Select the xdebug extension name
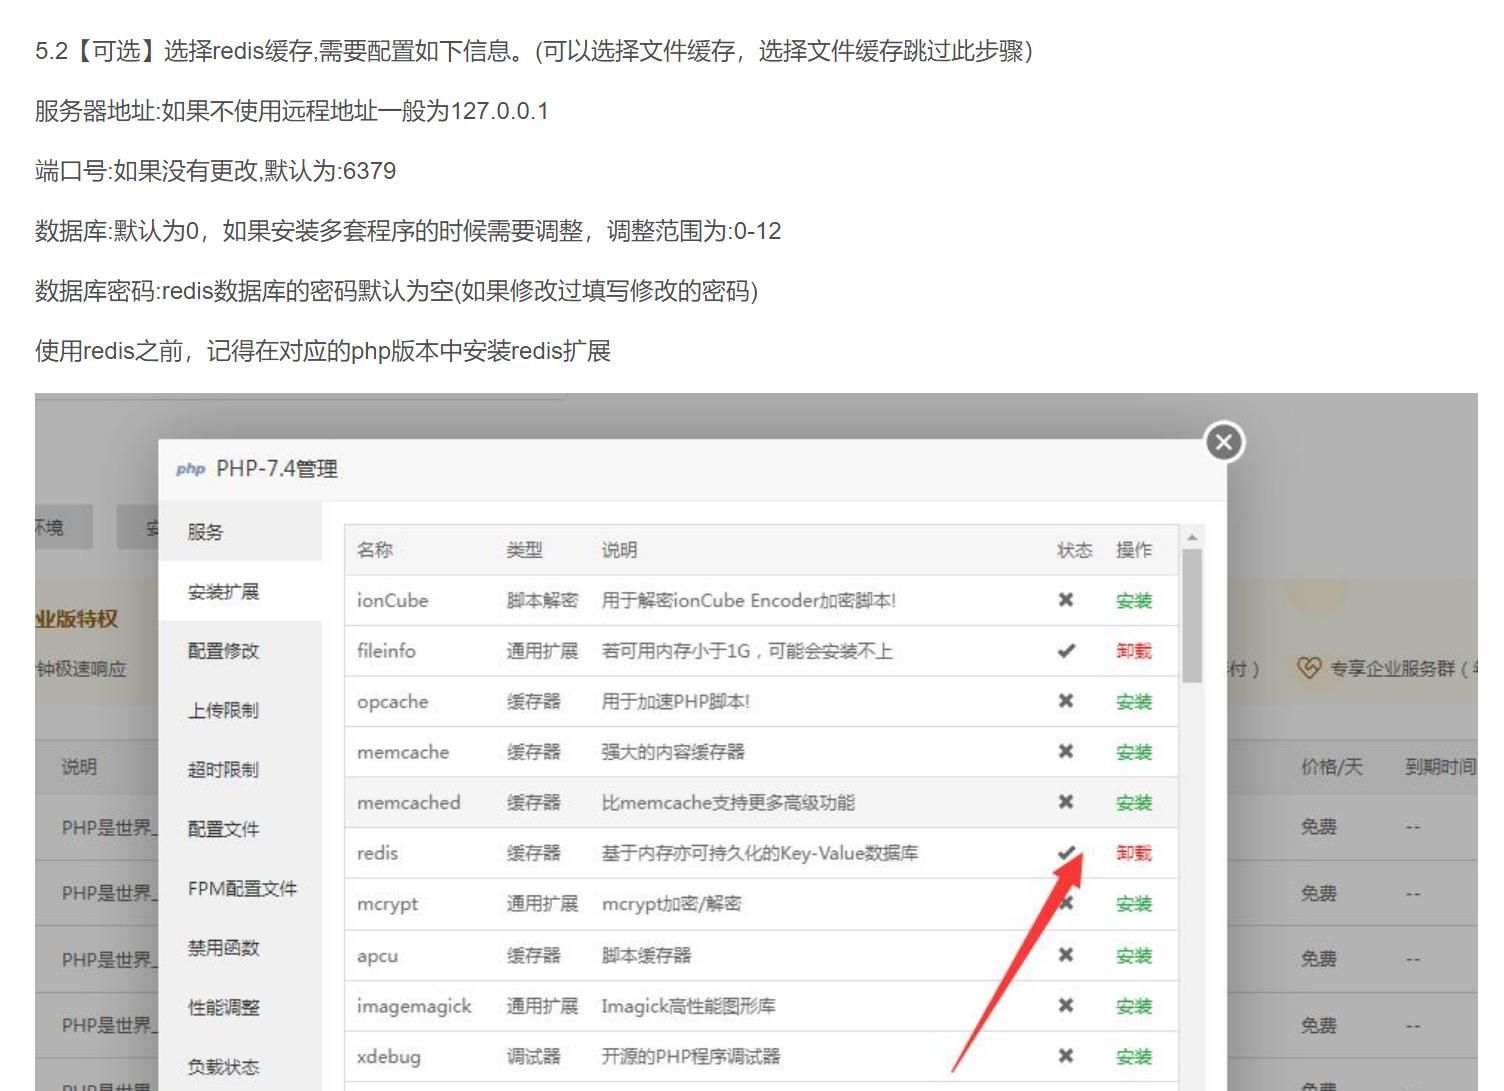This screenshot has height=1091, width=1504. coord(388,1056)
